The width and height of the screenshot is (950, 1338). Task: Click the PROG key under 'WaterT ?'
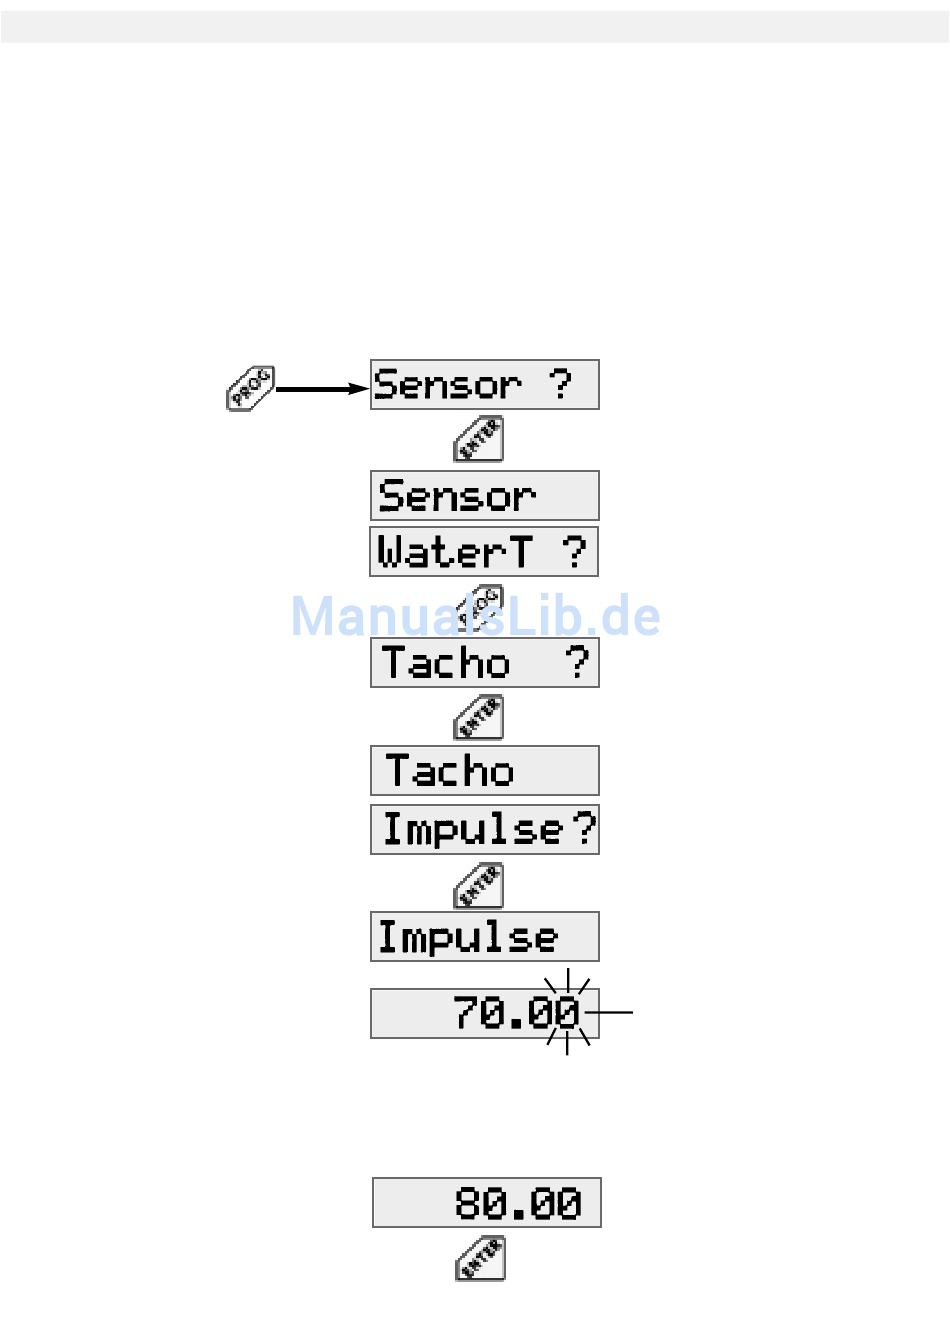(479, 607)
